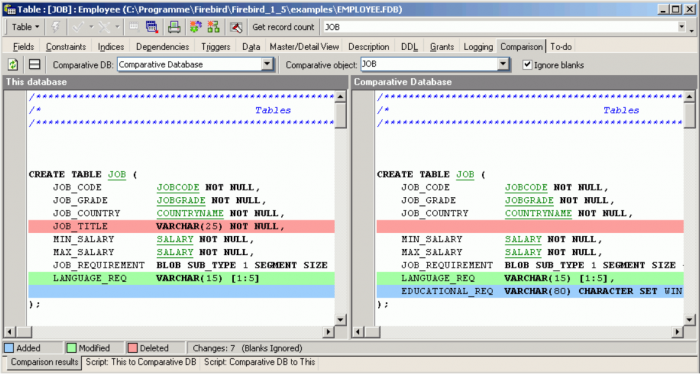Open the Indices tab

111,46
